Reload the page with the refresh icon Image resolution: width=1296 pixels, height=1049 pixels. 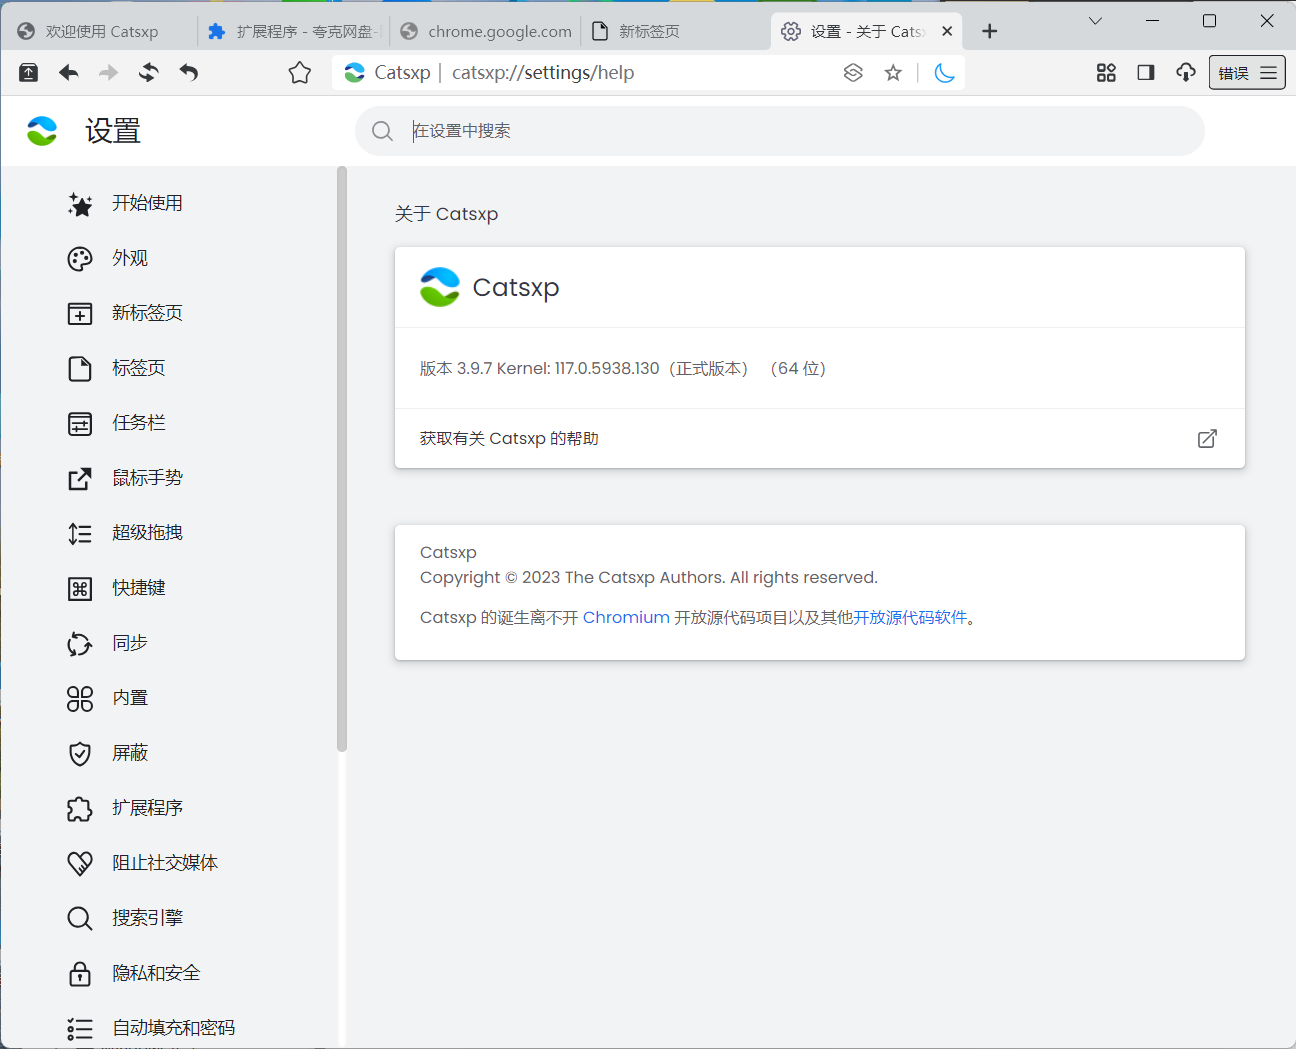click(x=149, y=72)
